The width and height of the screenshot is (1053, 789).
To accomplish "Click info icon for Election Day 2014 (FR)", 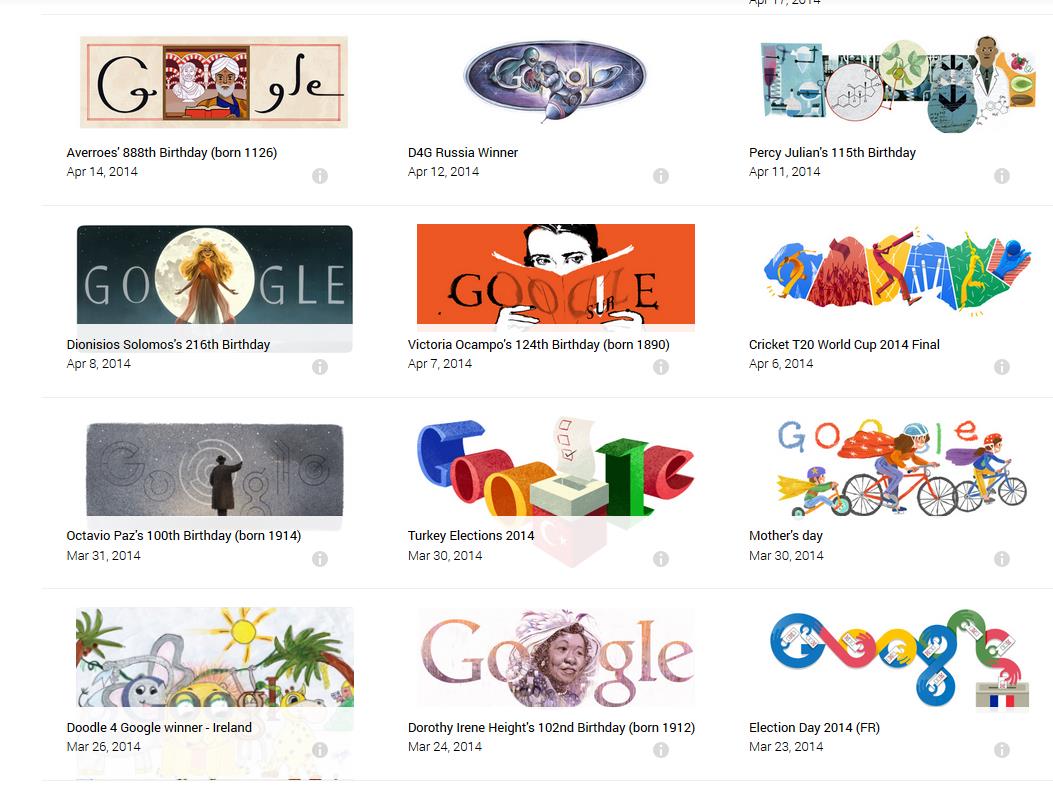I will coord(1001,749).
